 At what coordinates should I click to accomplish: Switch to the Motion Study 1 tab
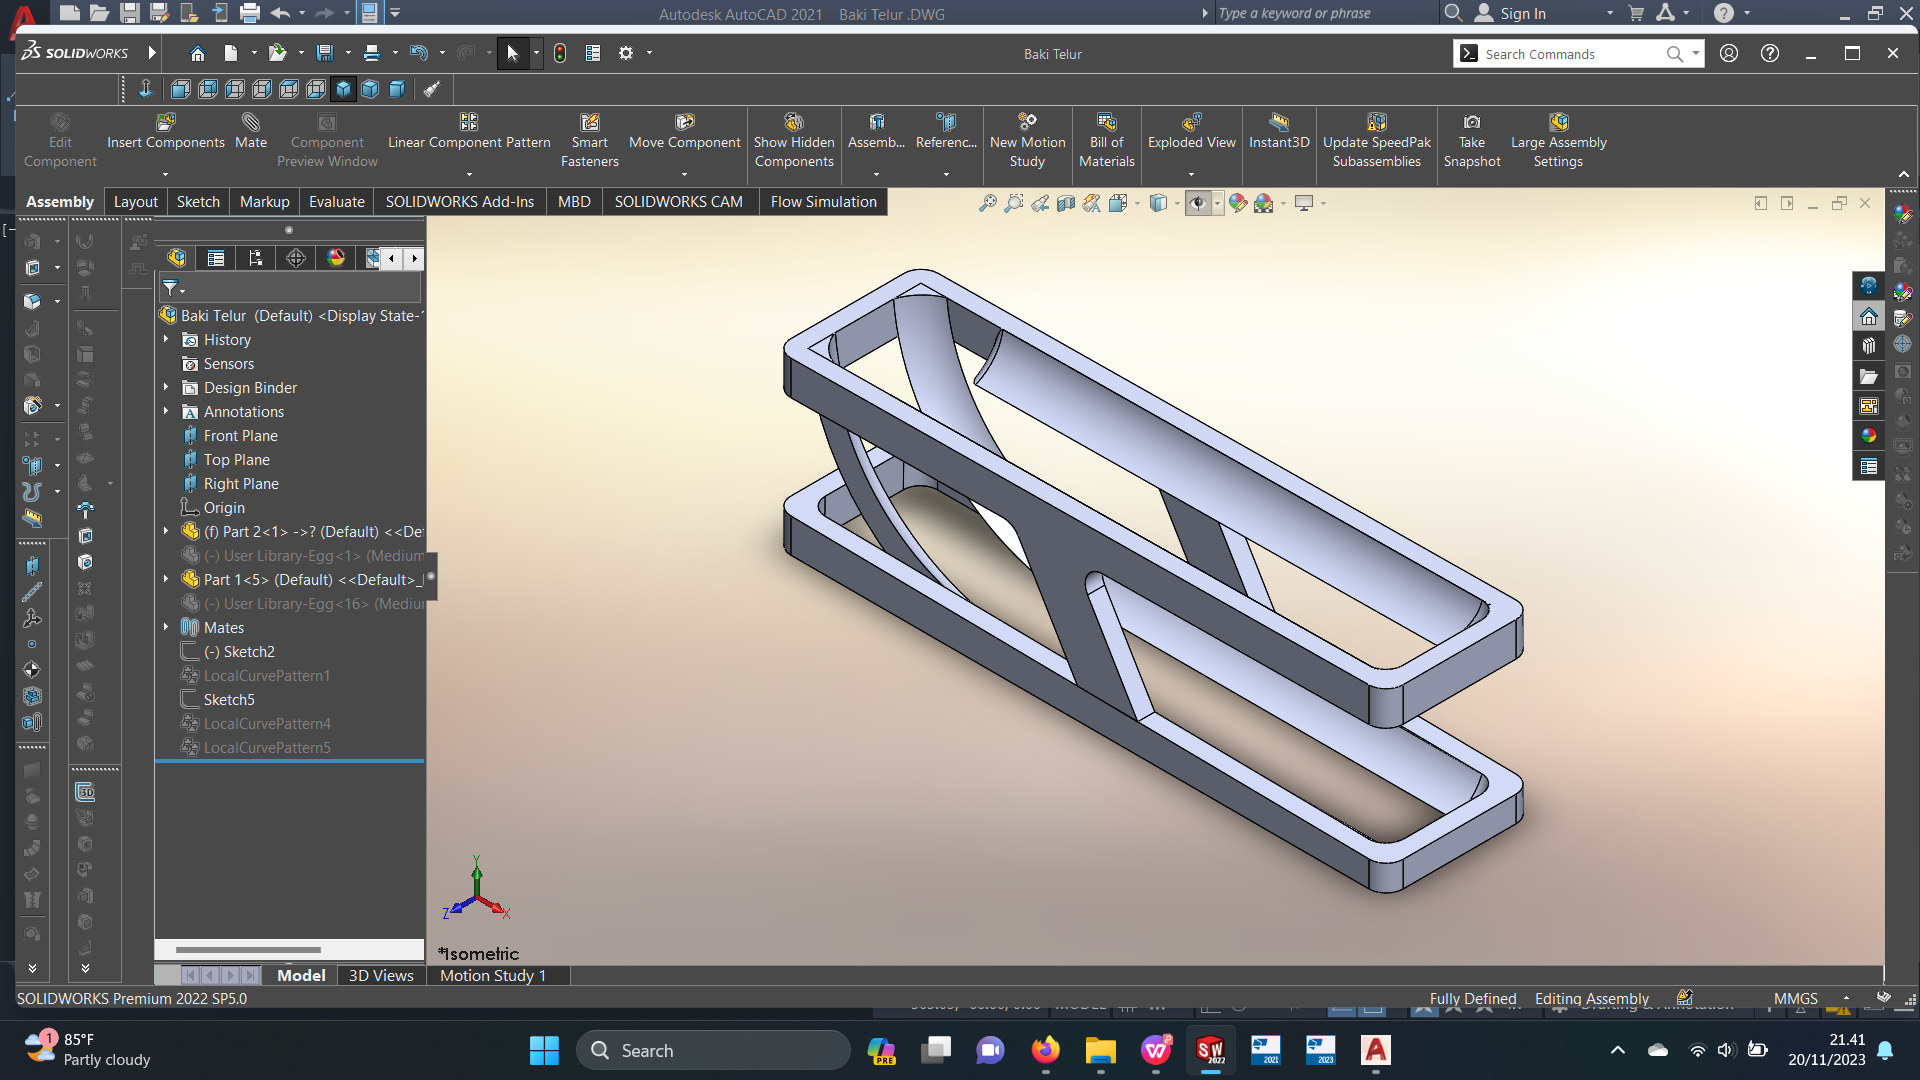point(493,976)
